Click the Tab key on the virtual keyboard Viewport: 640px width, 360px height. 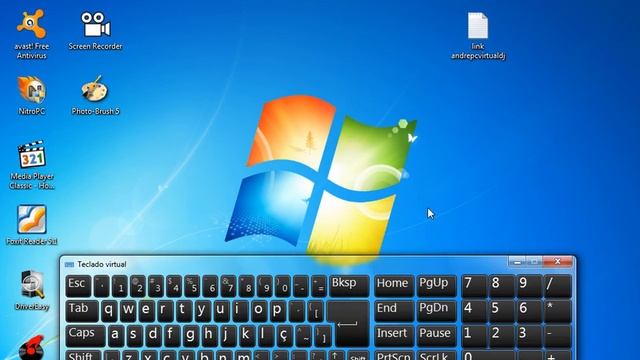pyautogui.click(x=82, y=311)
